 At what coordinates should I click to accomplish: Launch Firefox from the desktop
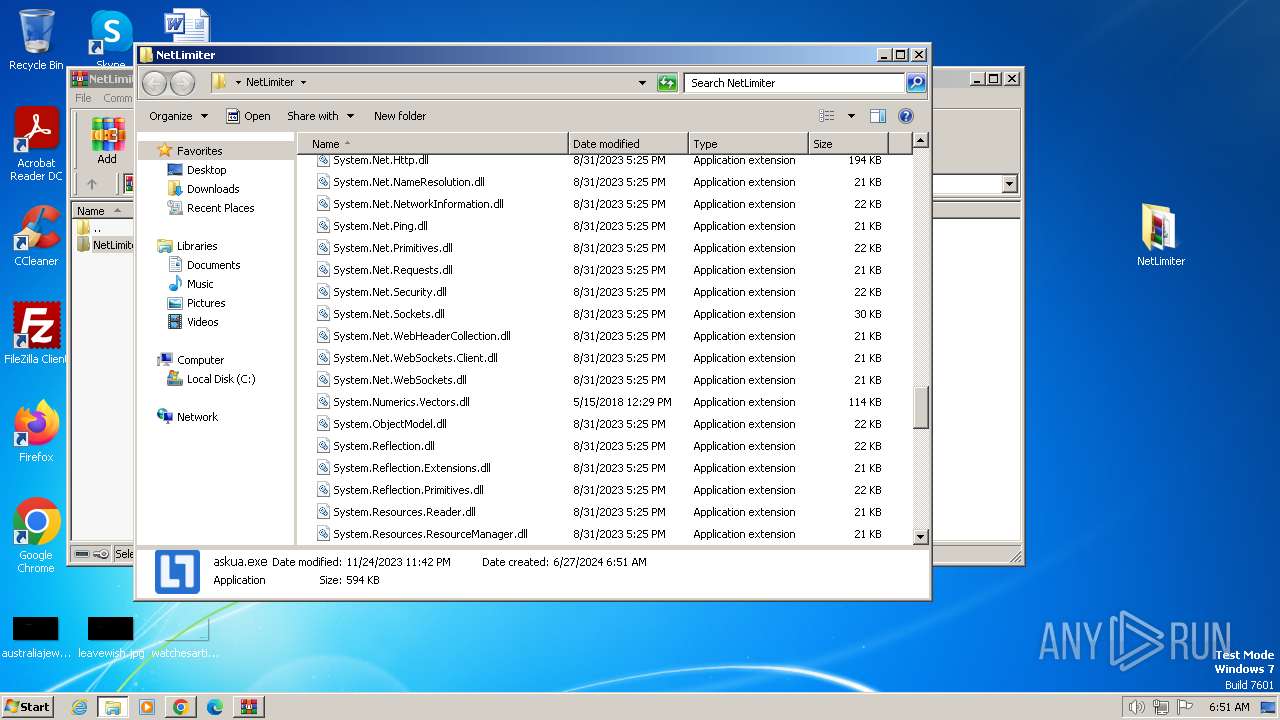tap(36, 431)
